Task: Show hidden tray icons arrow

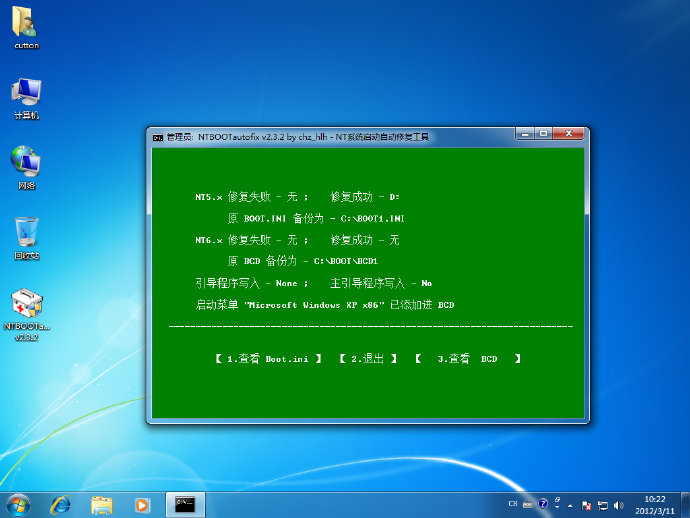Action: point(570,506)
